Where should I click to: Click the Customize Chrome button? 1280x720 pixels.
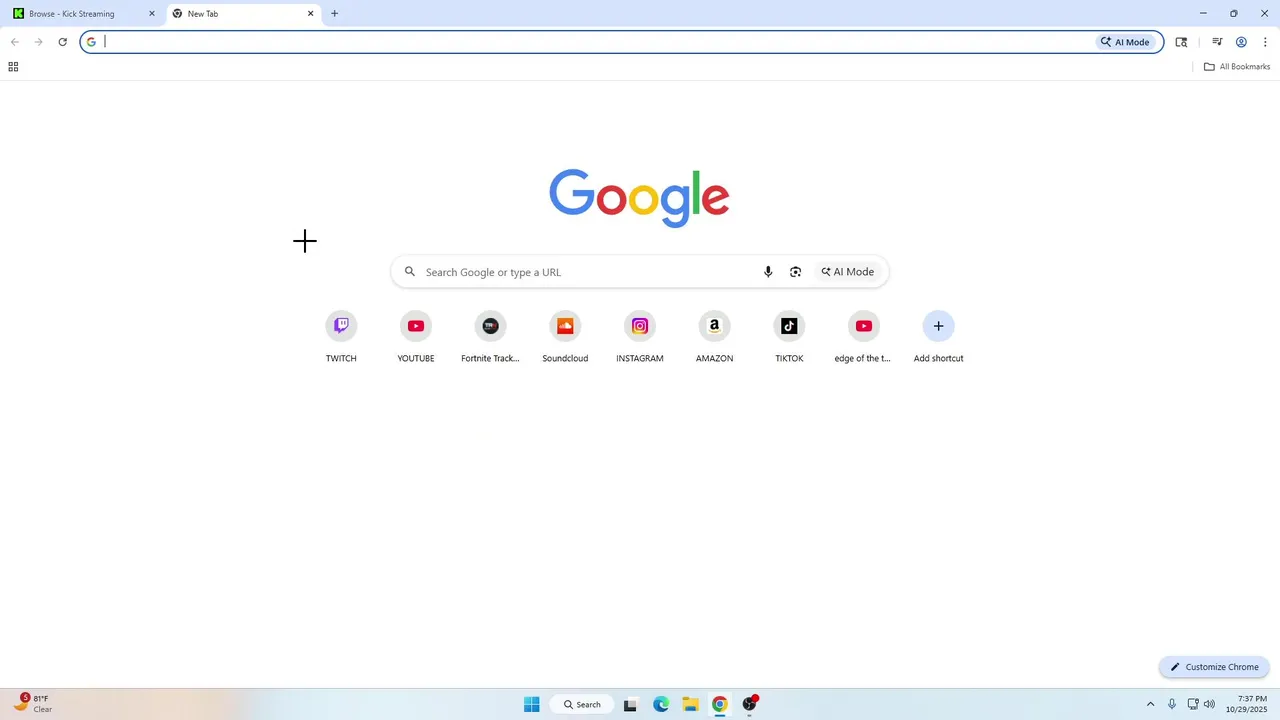coord(1214,667)
